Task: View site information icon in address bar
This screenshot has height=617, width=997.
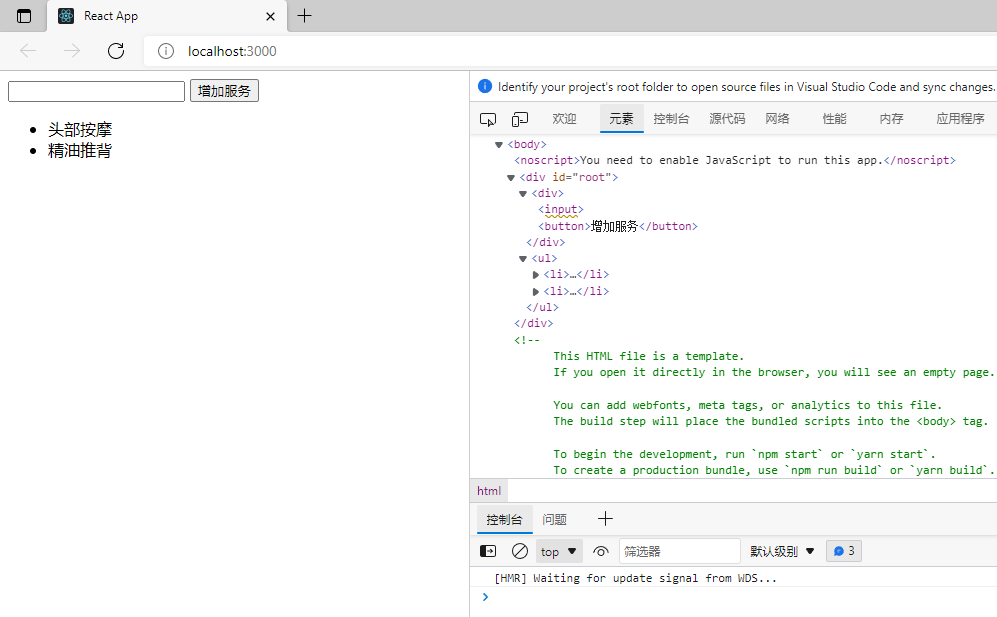Action: (x=166, y=51)
